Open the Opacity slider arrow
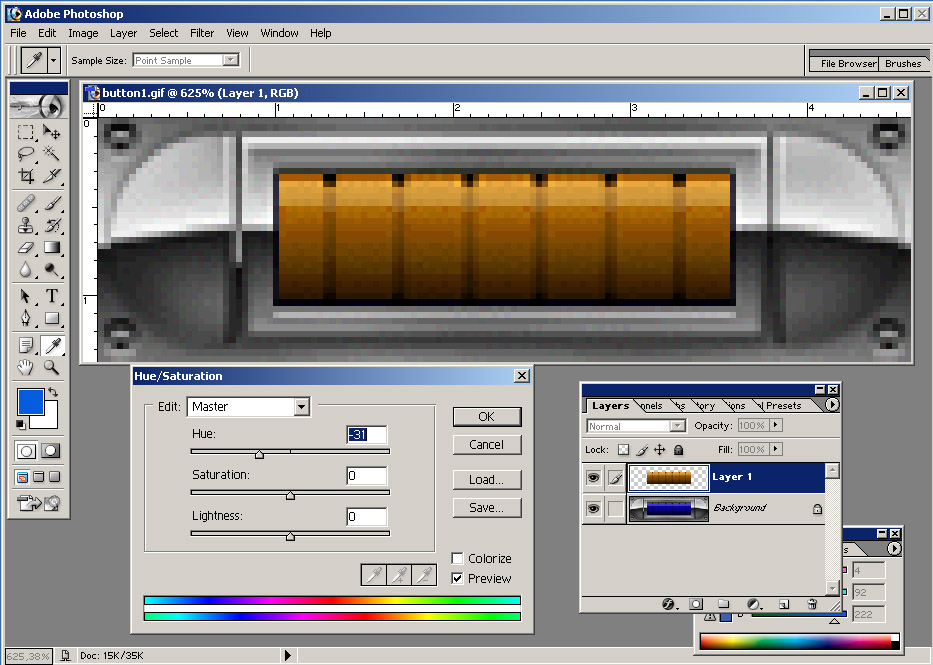 (775, 425)
